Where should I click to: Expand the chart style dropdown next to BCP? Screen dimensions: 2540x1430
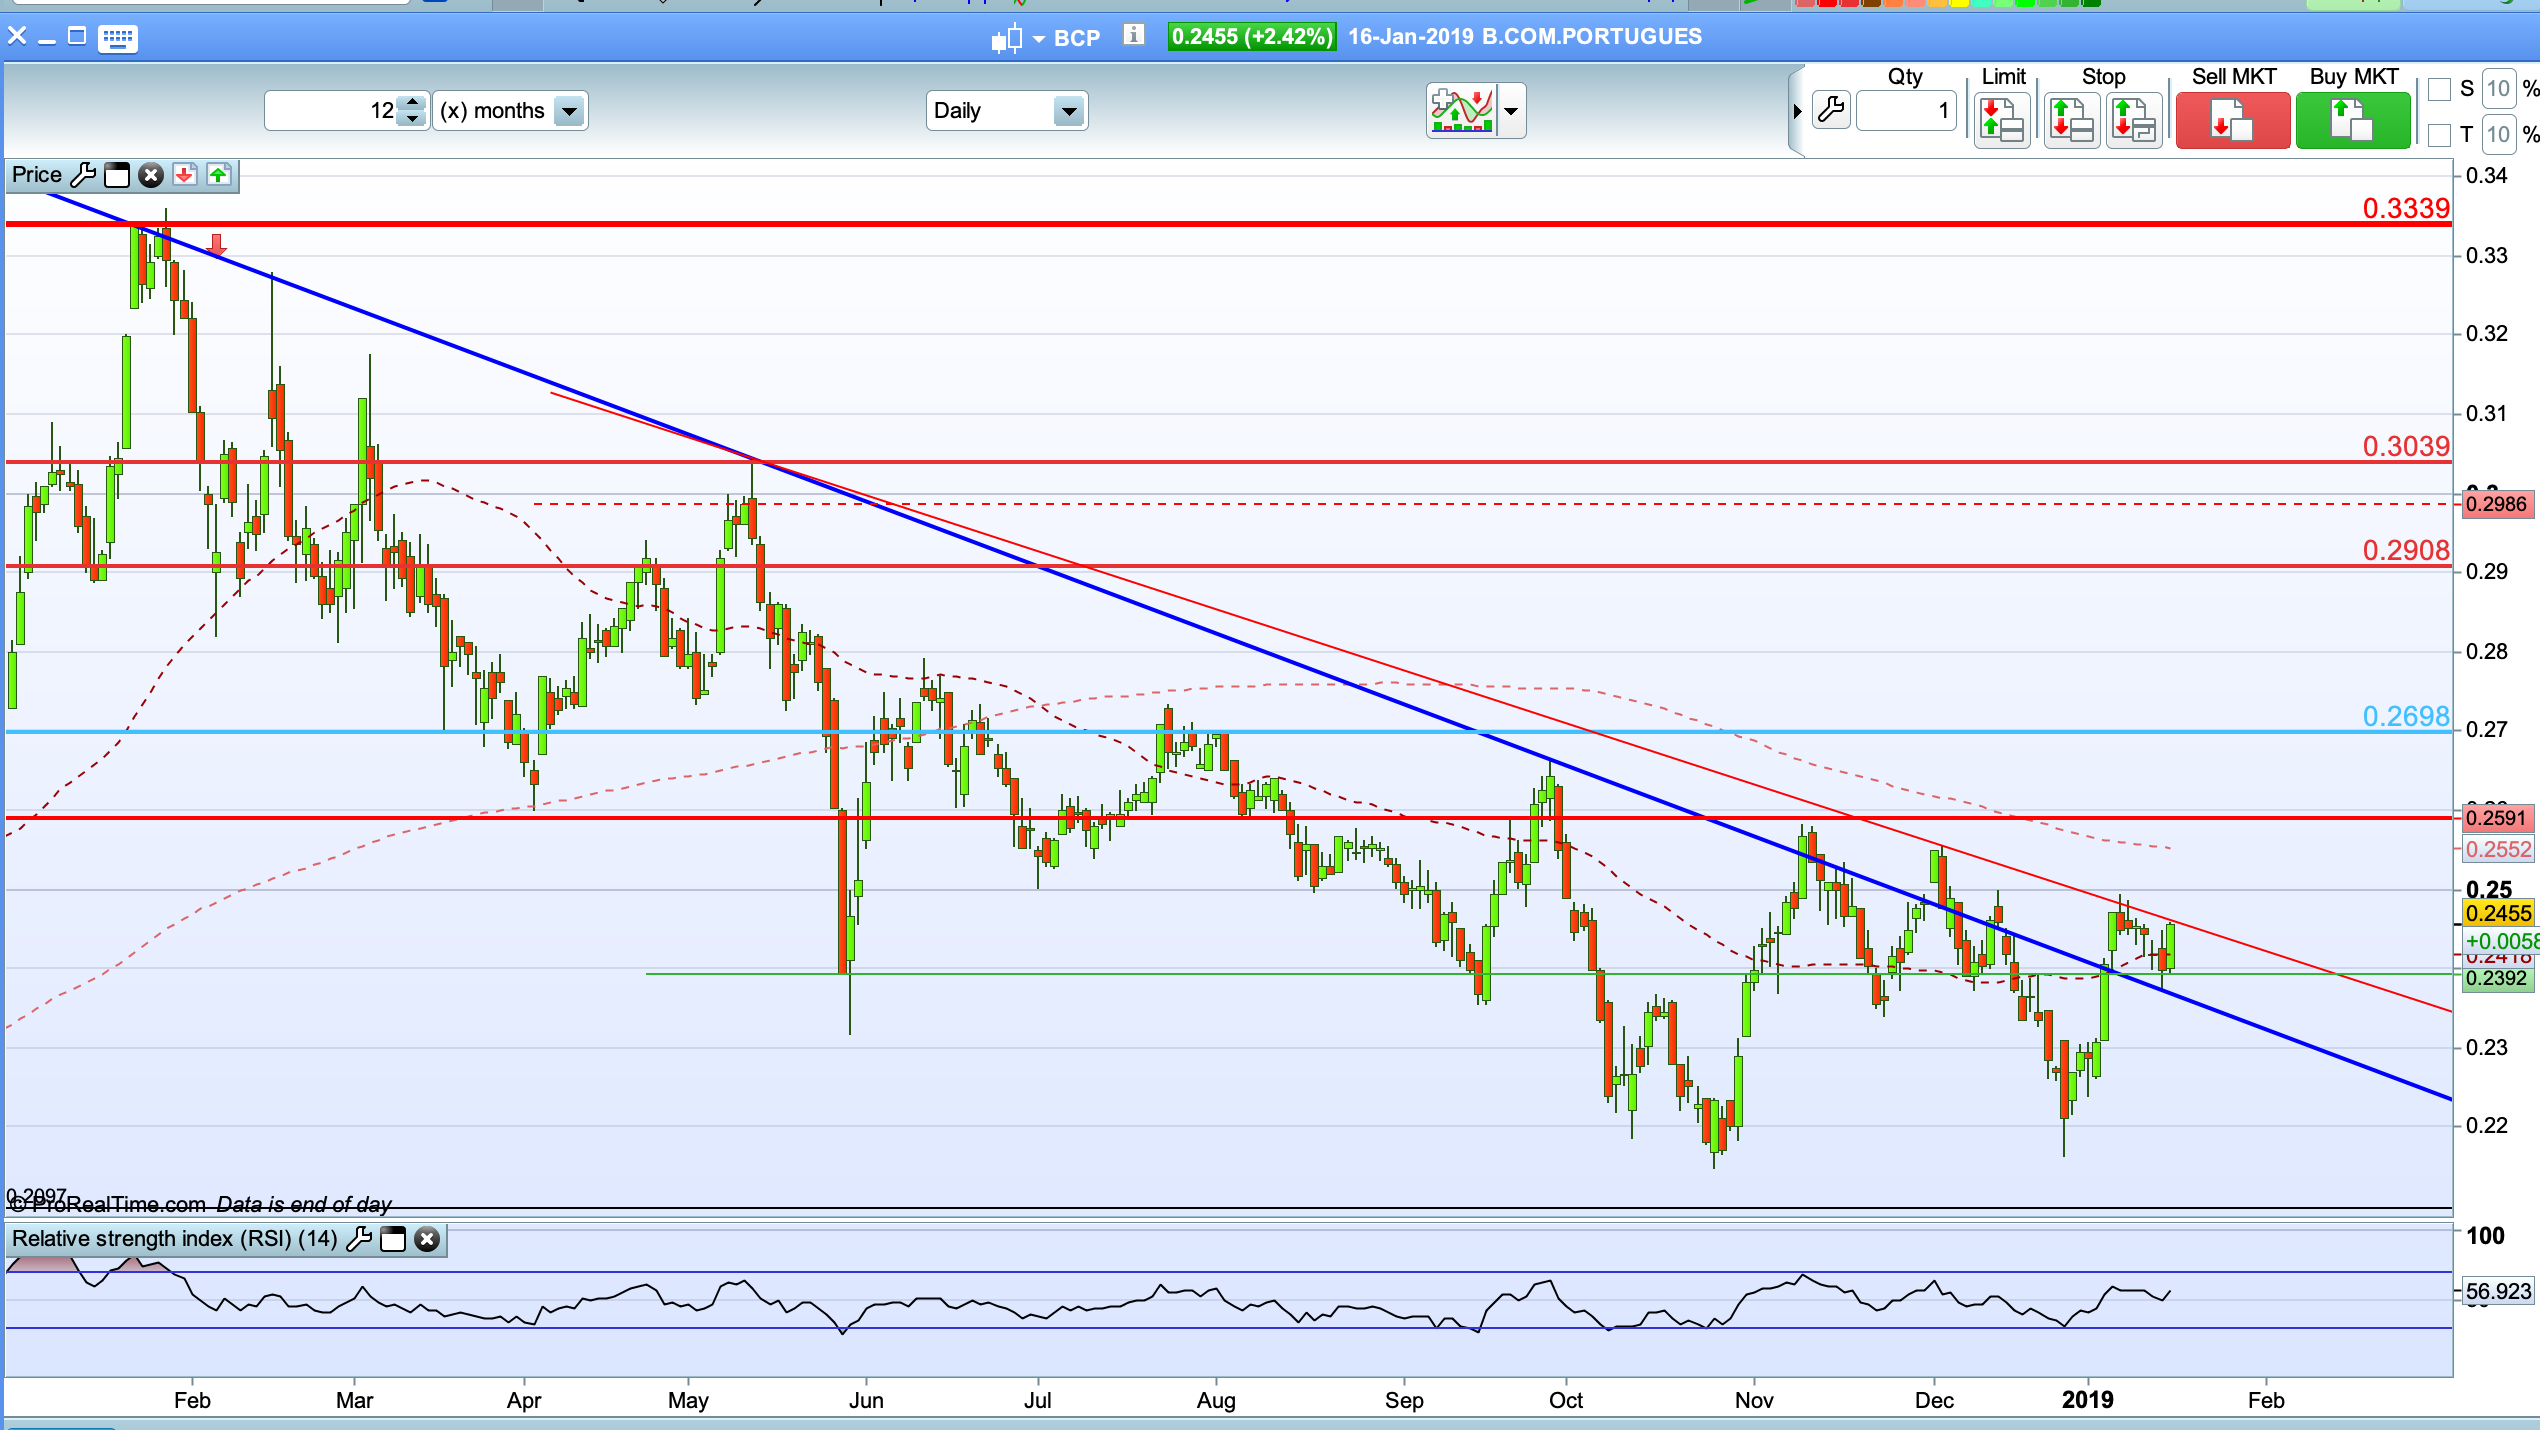click(1038, 39)
